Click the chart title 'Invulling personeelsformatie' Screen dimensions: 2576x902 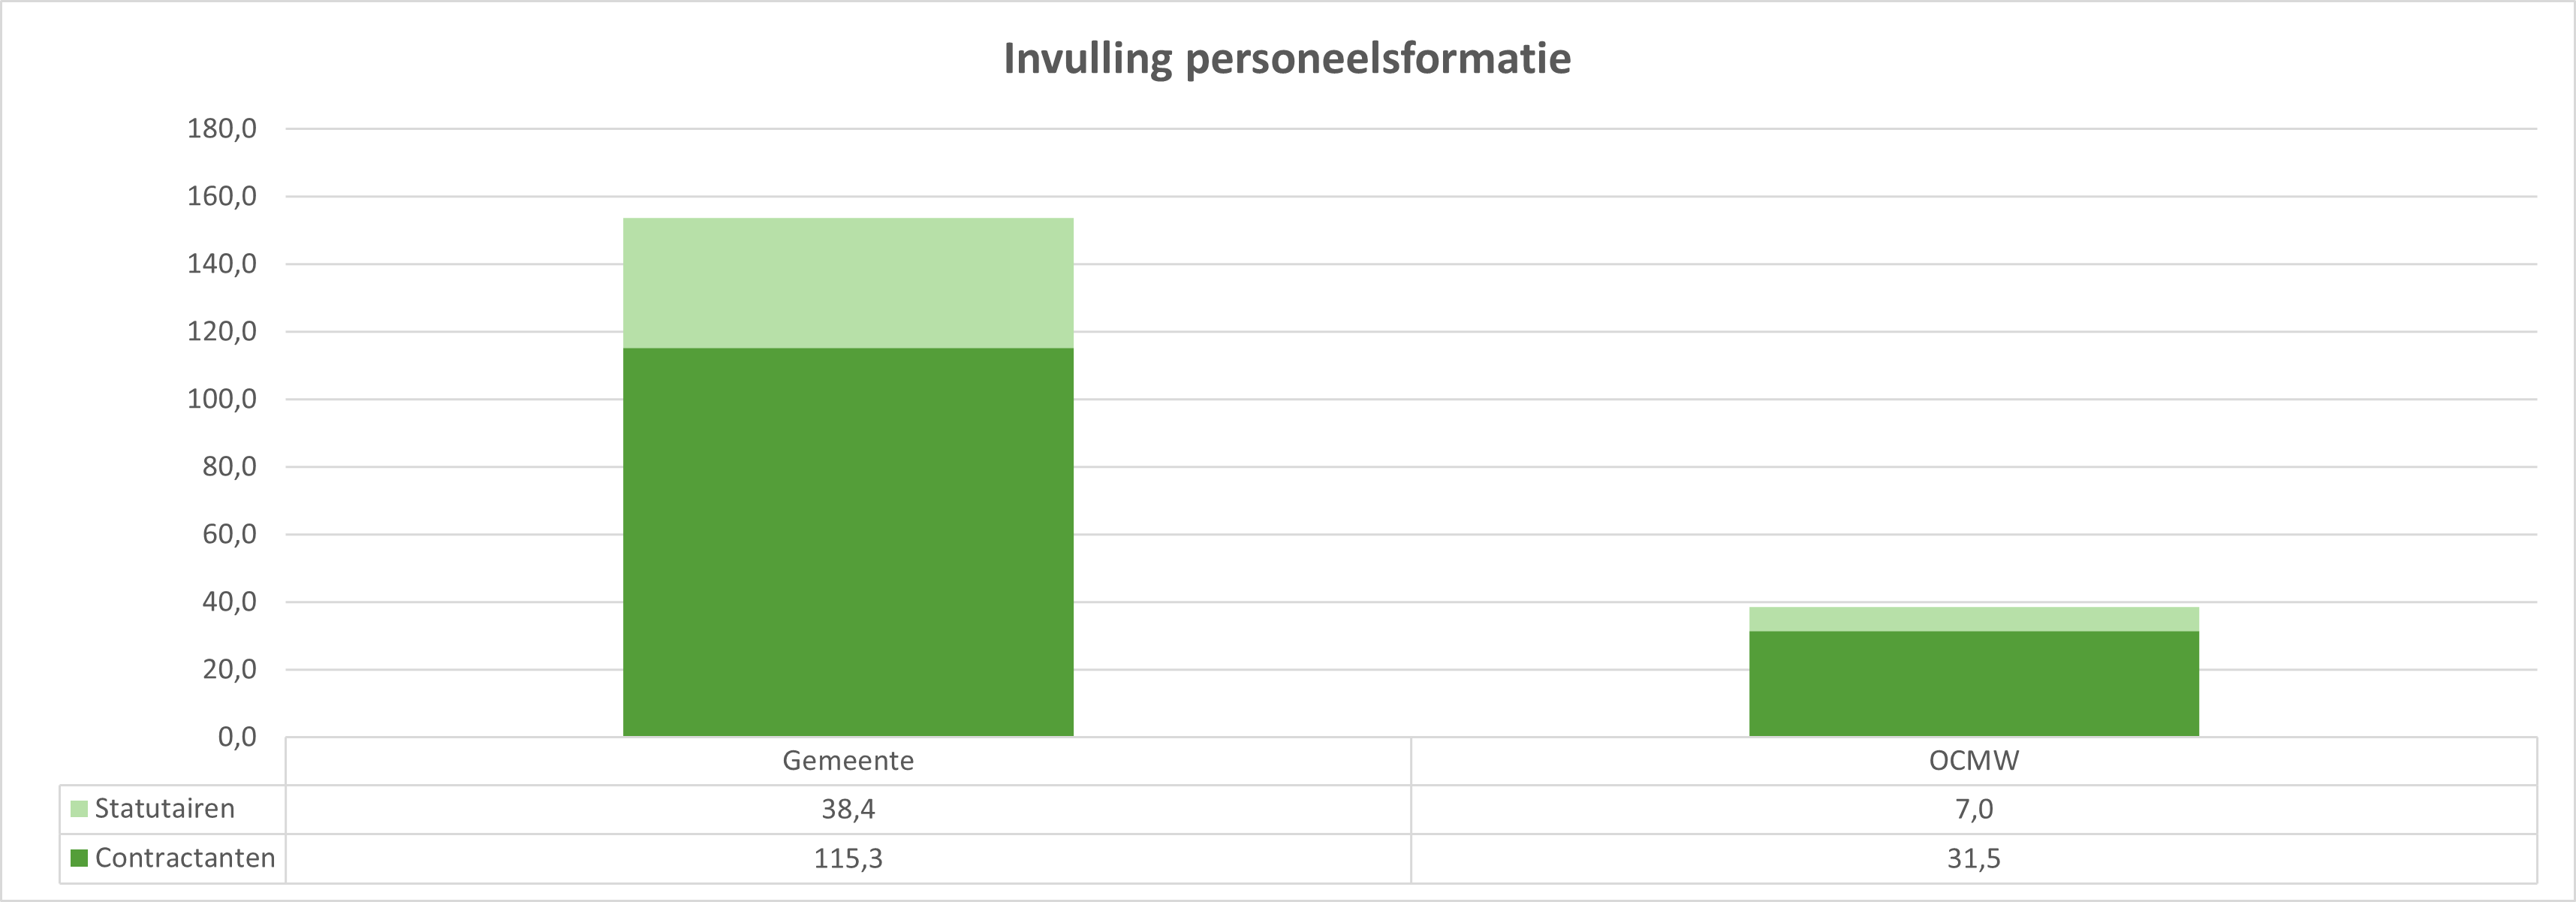[1287, 59]
